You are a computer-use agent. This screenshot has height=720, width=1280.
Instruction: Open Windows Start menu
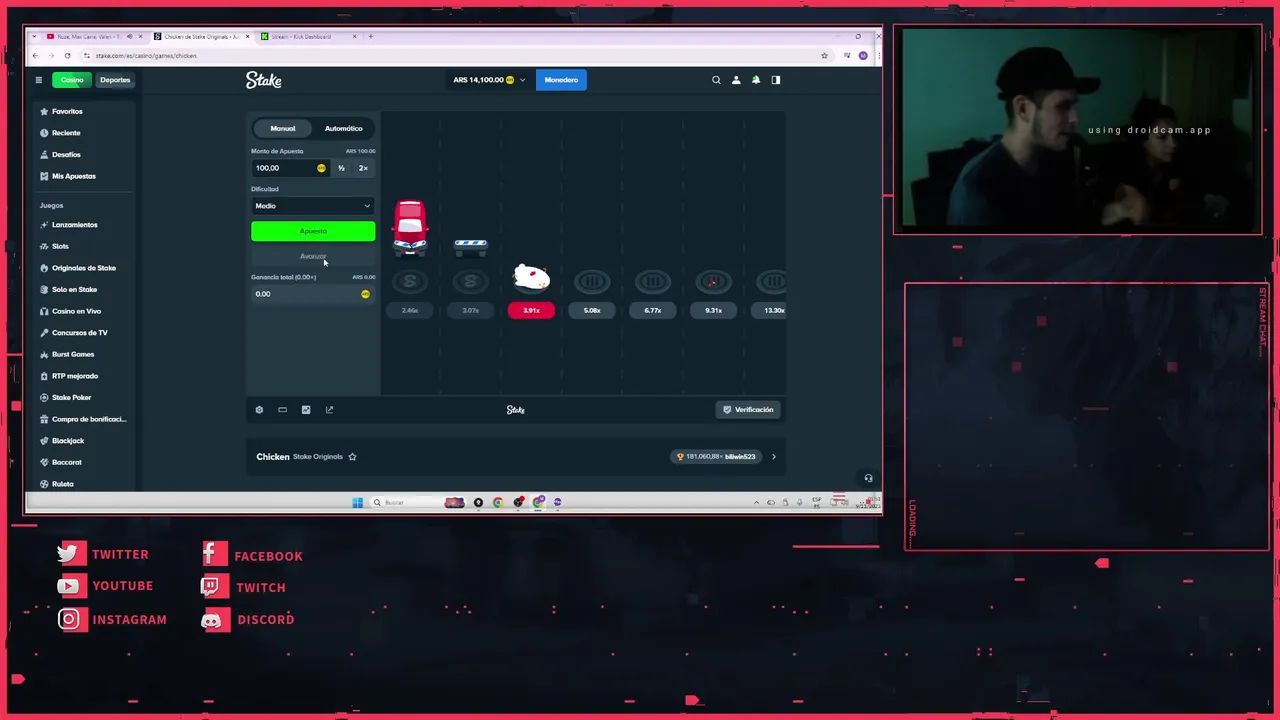357,502
